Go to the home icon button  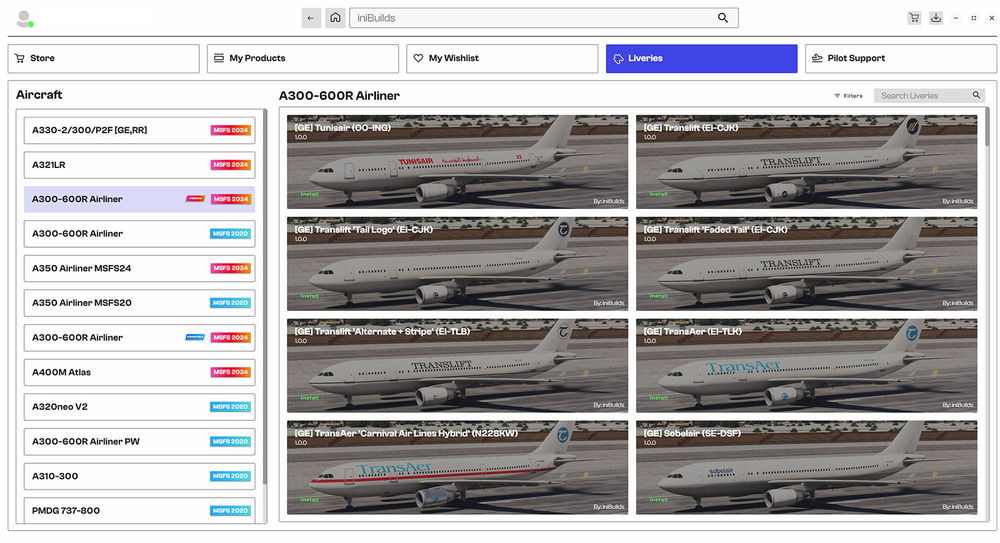point(335,18)
